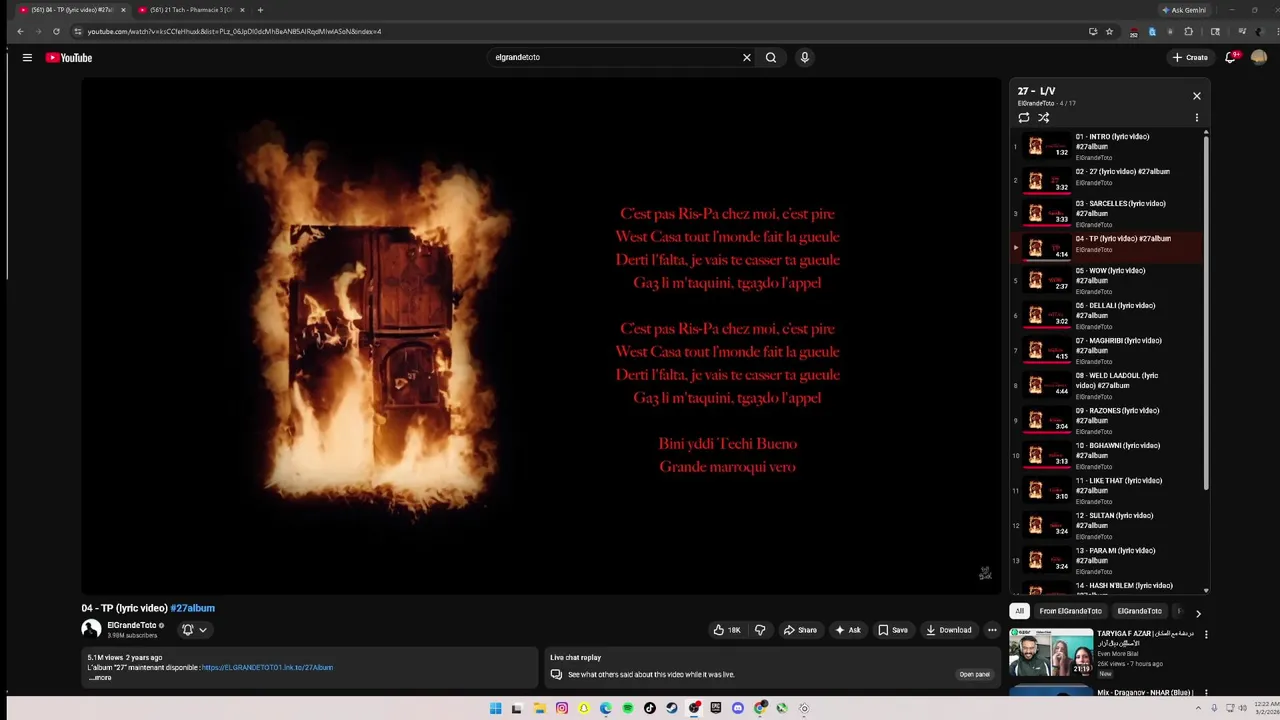Open the subscription notification bell dropdown

[194, 630]
